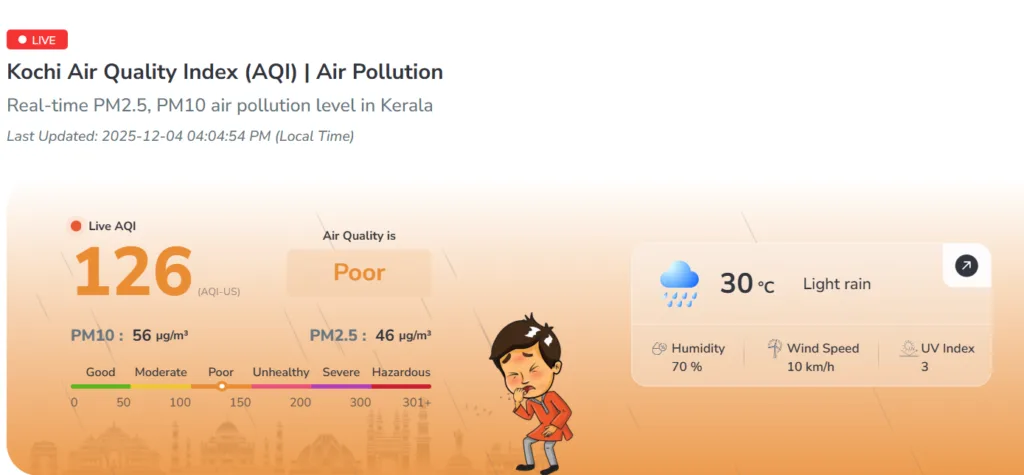Click the green Good scale segment

(100, 386)
